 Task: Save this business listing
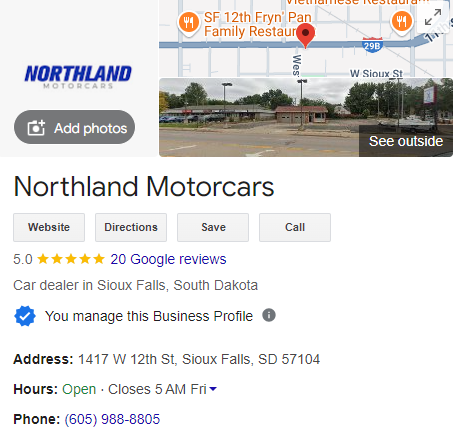click(213, 227)
